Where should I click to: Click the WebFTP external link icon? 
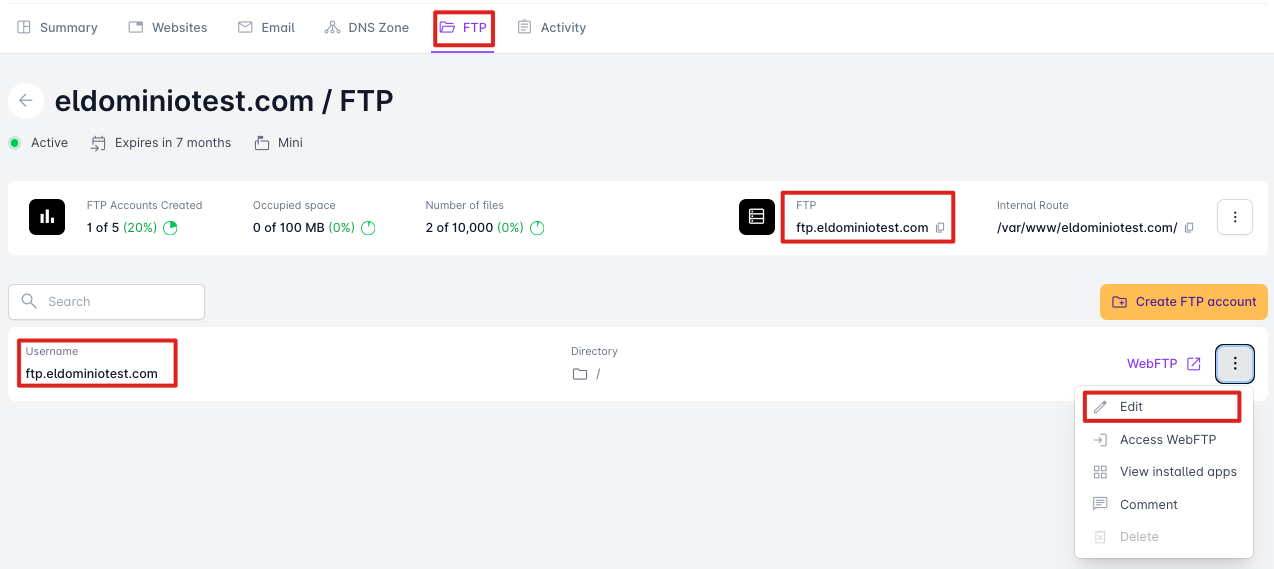tap(1193, 364)
